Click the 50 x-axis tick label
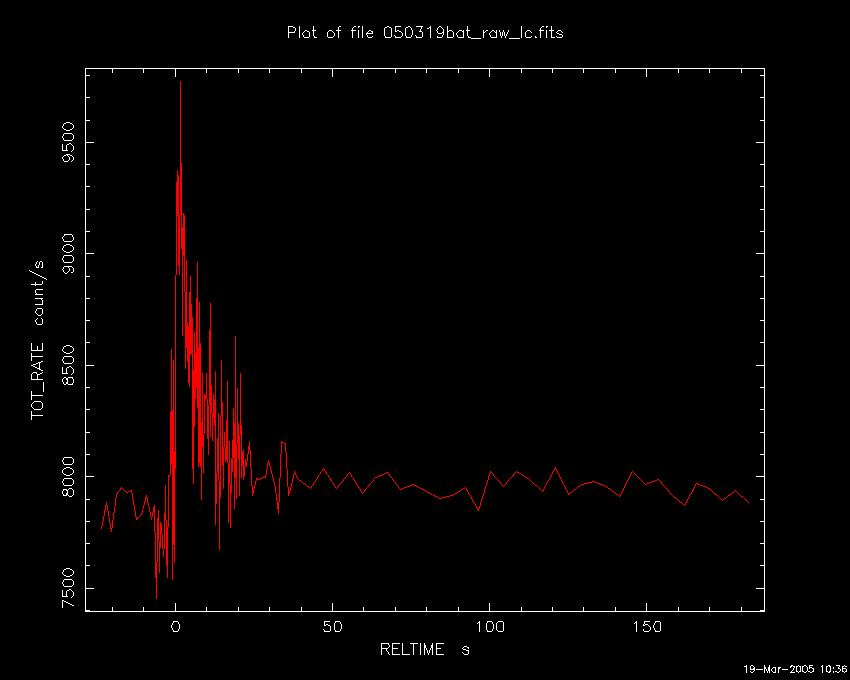850x680 pixels. [333, 627]
